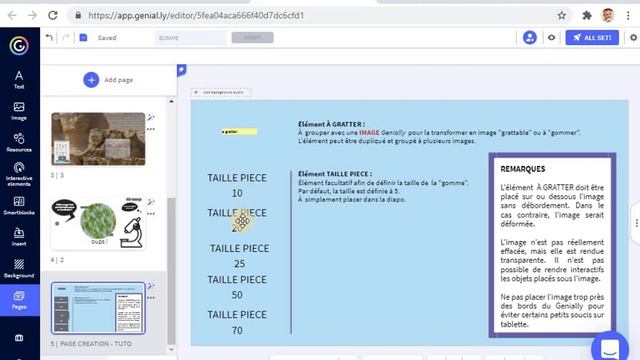Click page 5 transition wand icon
640x360 pixels.
[151, 286]
